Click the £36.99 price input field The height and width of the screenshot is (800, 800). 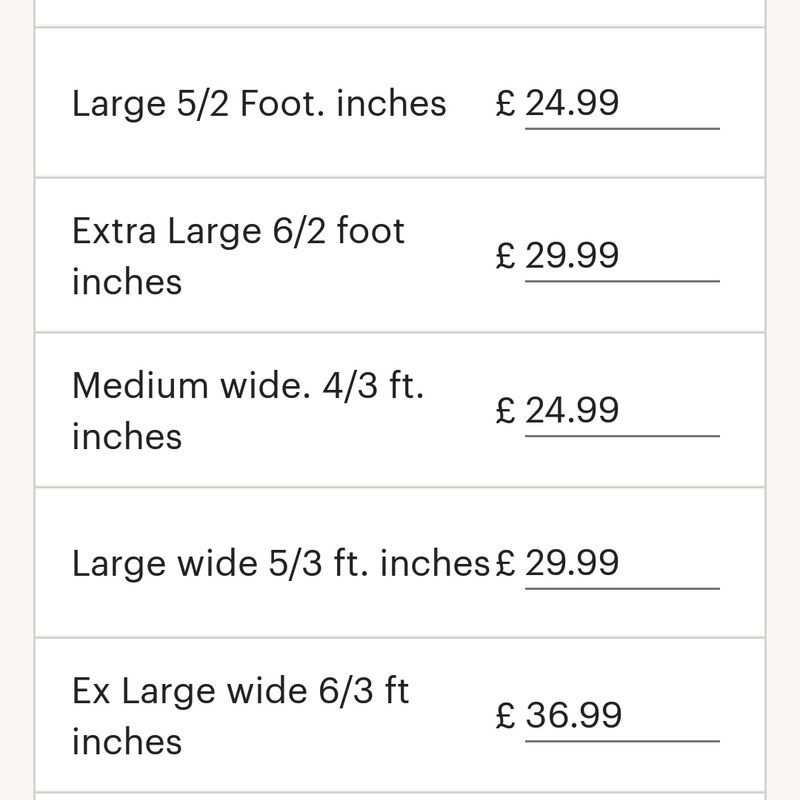point(620,716)
